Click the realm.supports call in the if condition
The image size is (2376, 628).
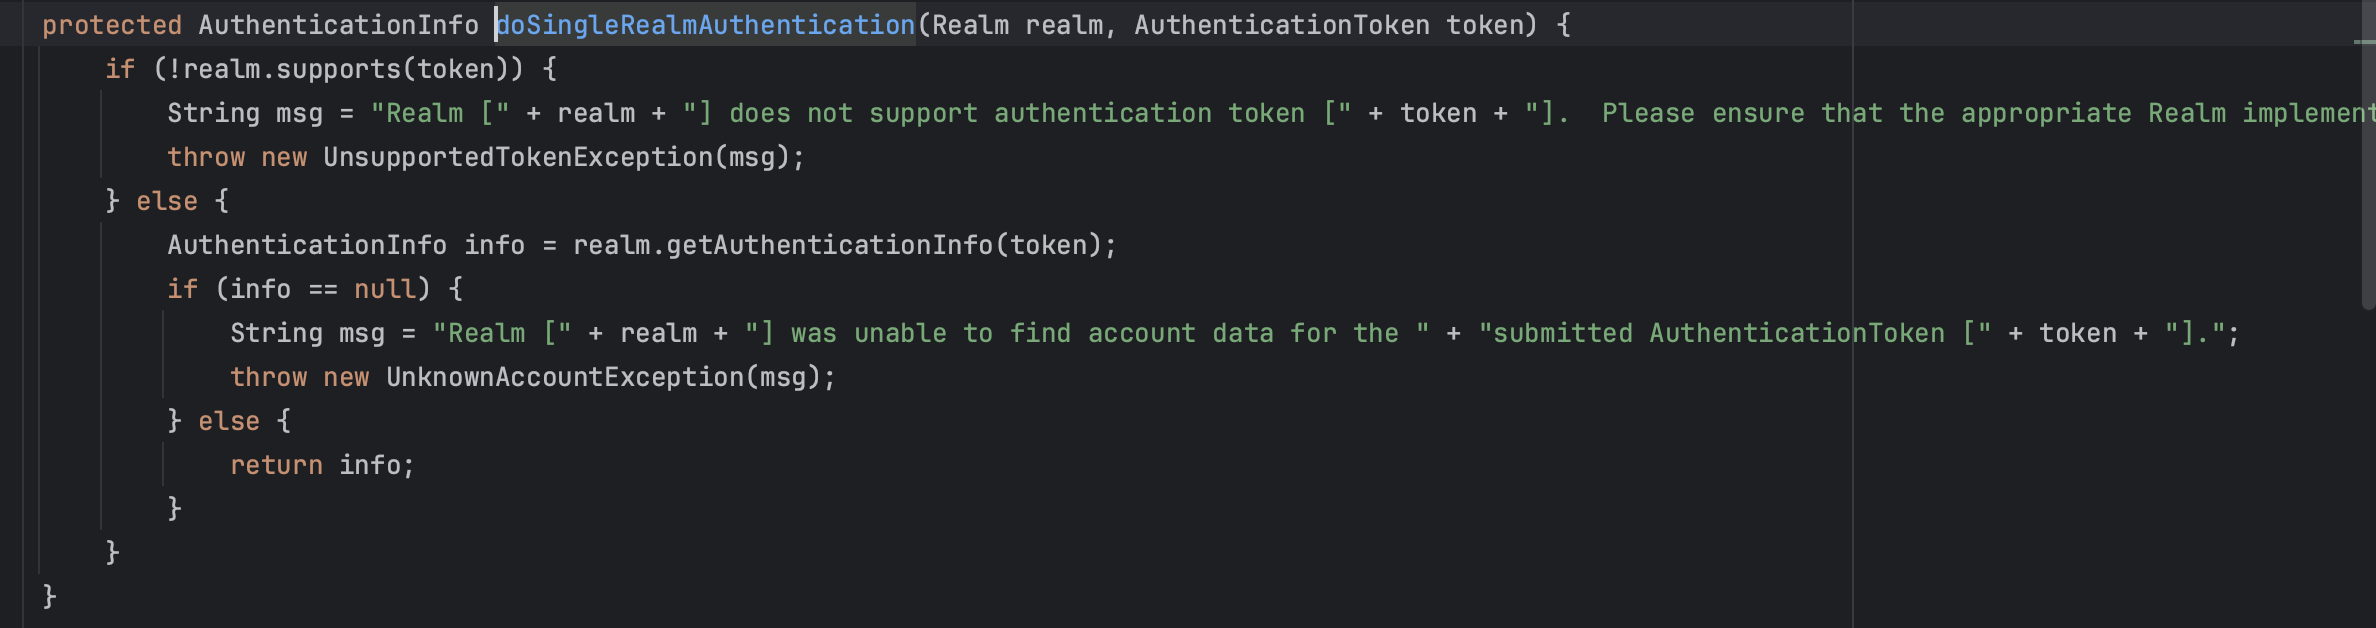pyautogui.click(x=291, y=69)
